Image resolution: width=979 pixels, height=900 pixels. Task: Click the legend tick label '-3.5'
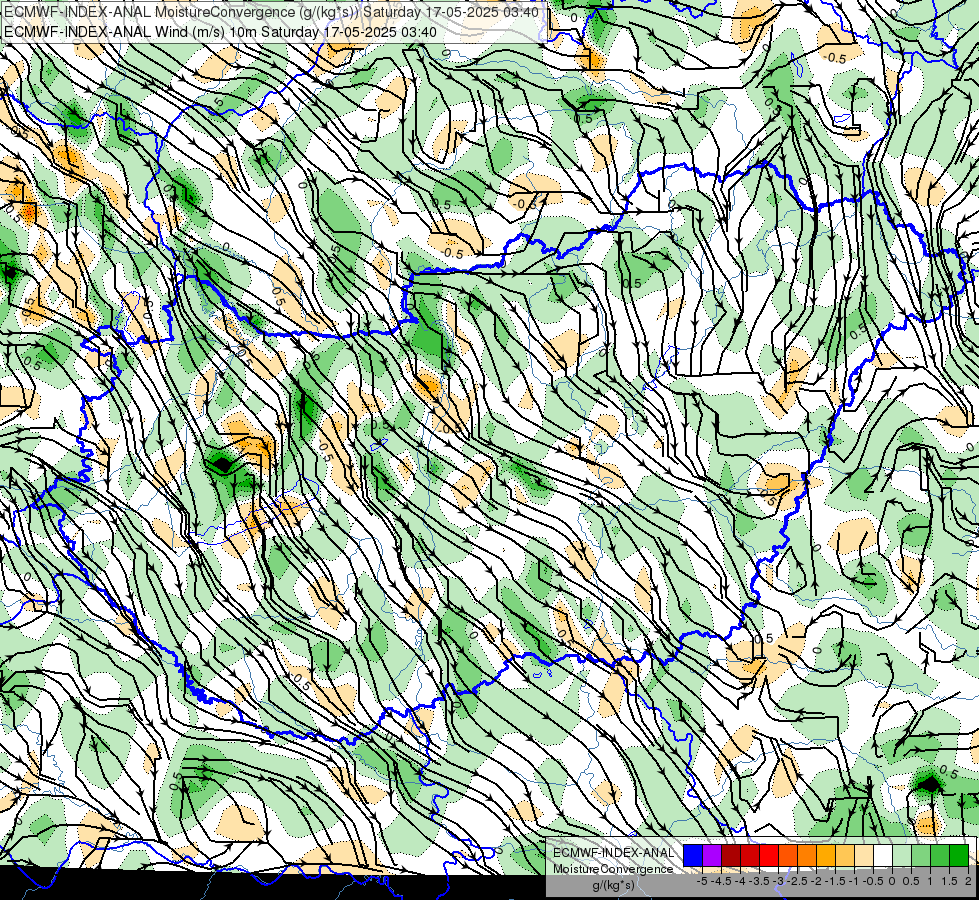[759, 881]
